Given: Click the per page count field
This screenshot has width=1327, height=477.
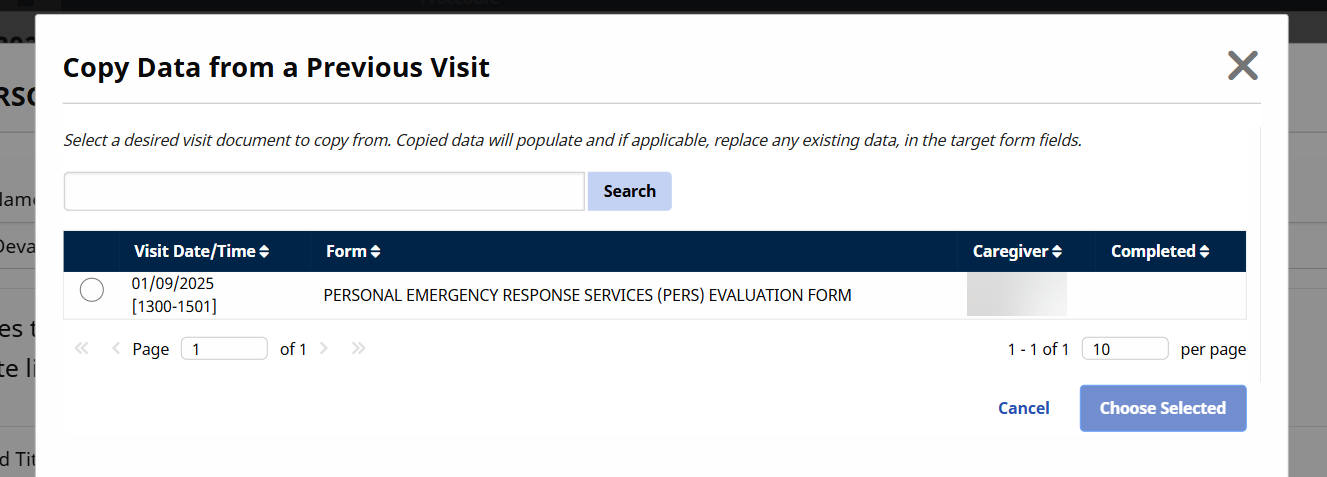Looking at the screenshot, I should point(1124,349).
